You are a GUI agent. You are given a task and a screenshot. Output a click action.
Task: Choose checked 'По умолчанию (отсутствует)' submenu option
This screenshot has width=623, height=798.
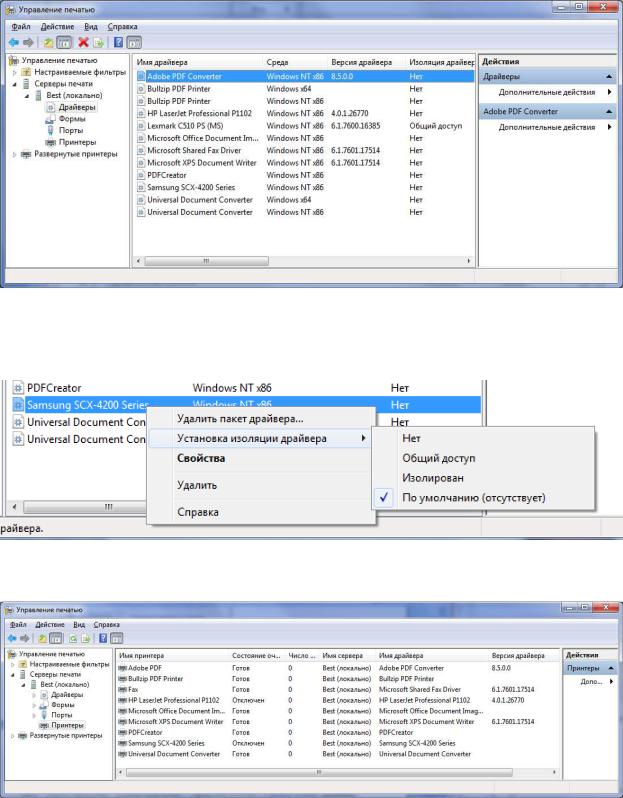pos(483,498)
